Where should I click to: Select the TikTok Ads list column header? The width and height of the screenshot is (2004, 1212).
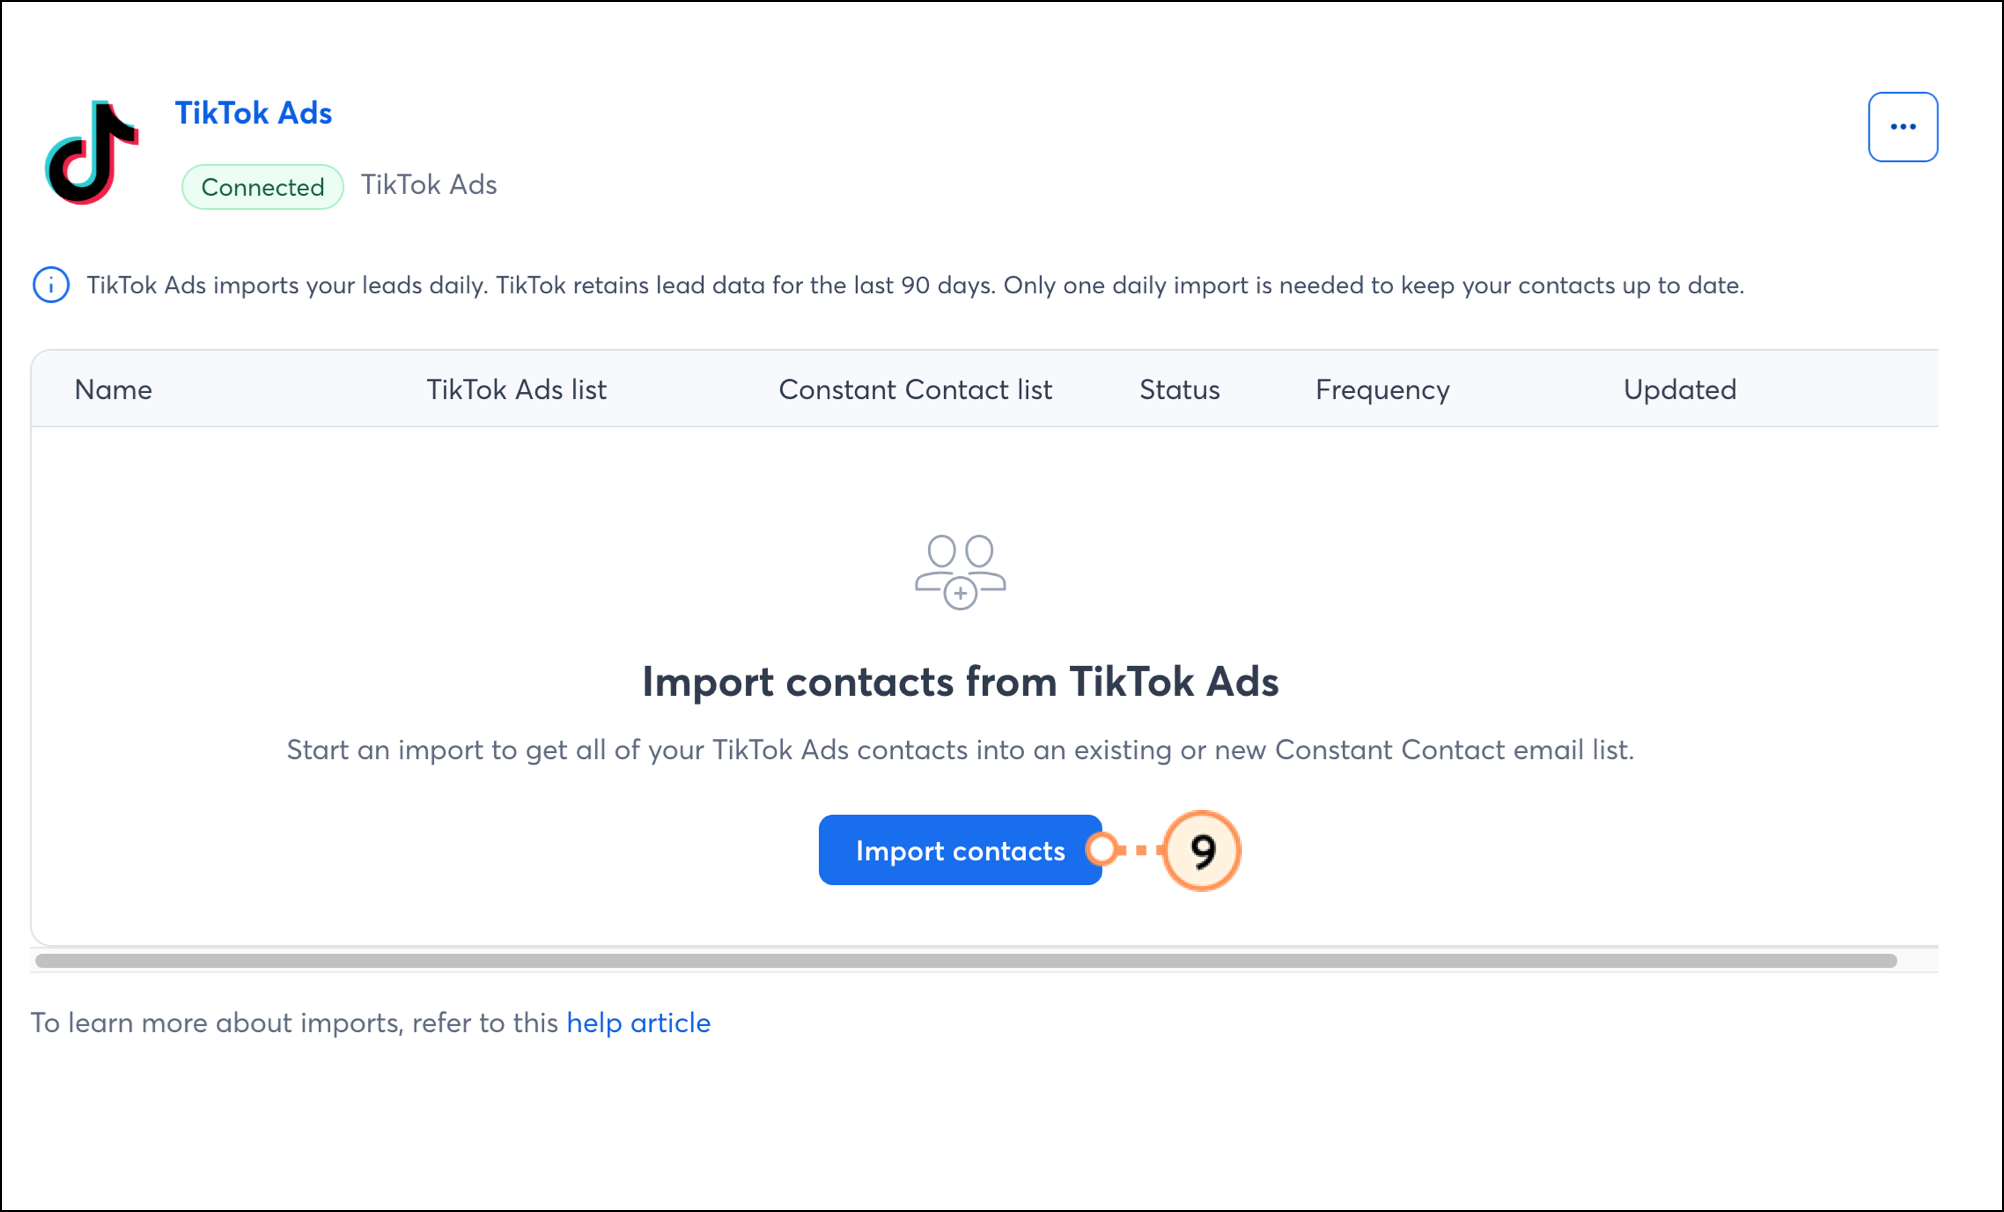point(516,389)
